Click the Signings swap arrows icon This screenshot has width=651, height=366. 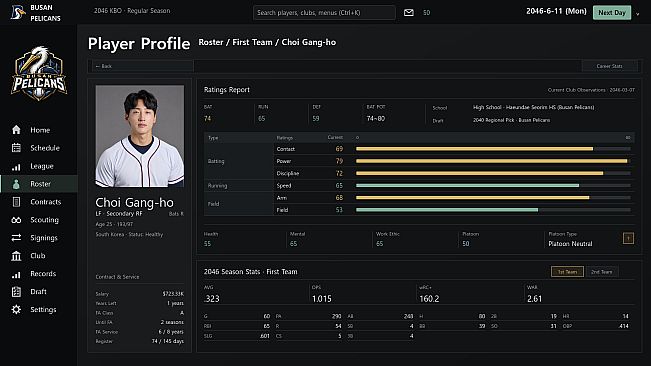pyautogui.click(x=16, y=238)
